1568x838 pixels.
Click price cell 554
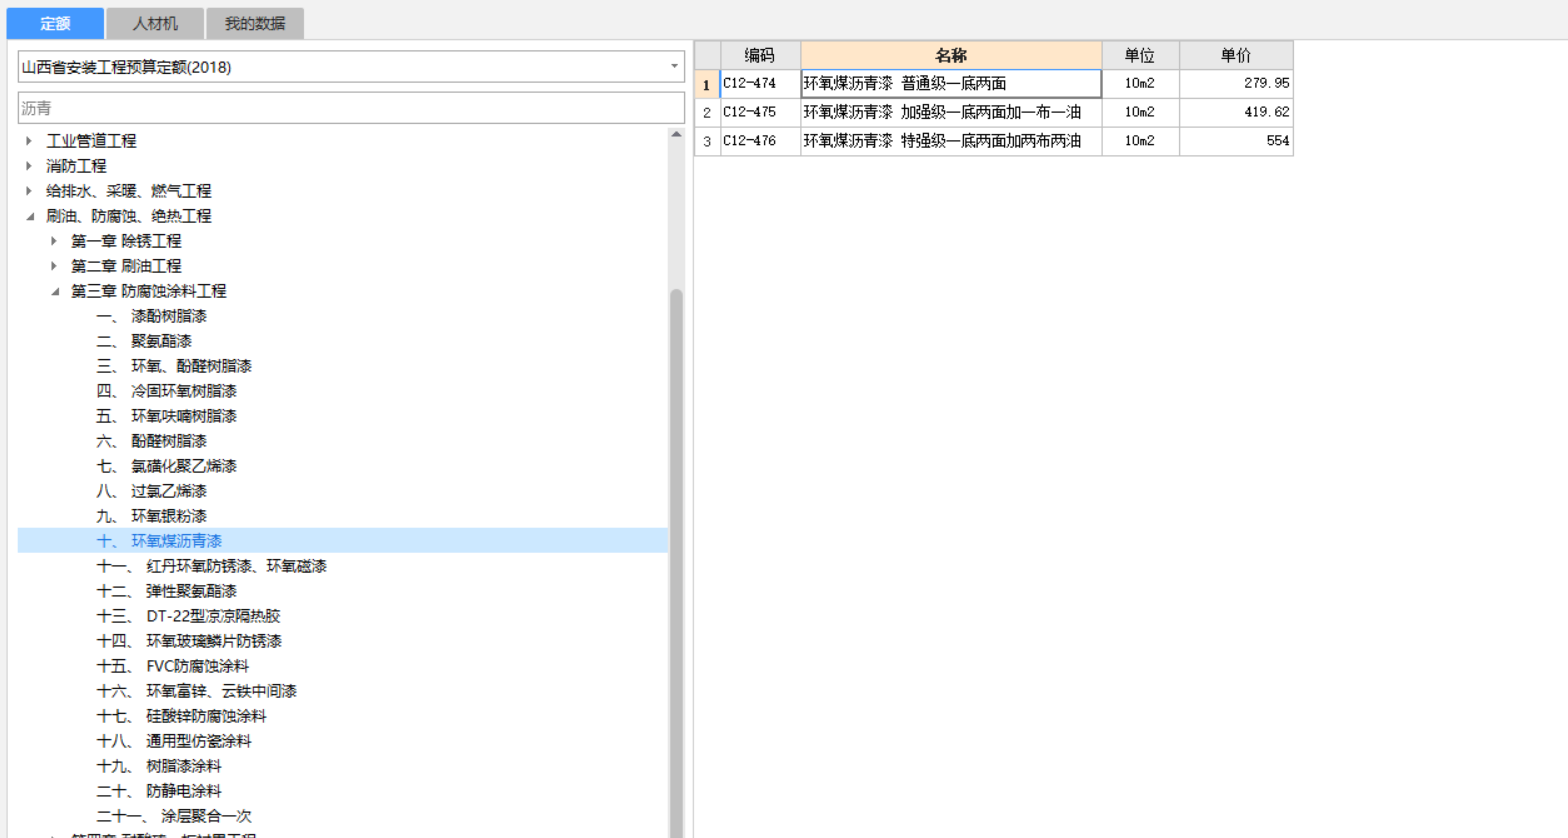tap(1236, 142)
